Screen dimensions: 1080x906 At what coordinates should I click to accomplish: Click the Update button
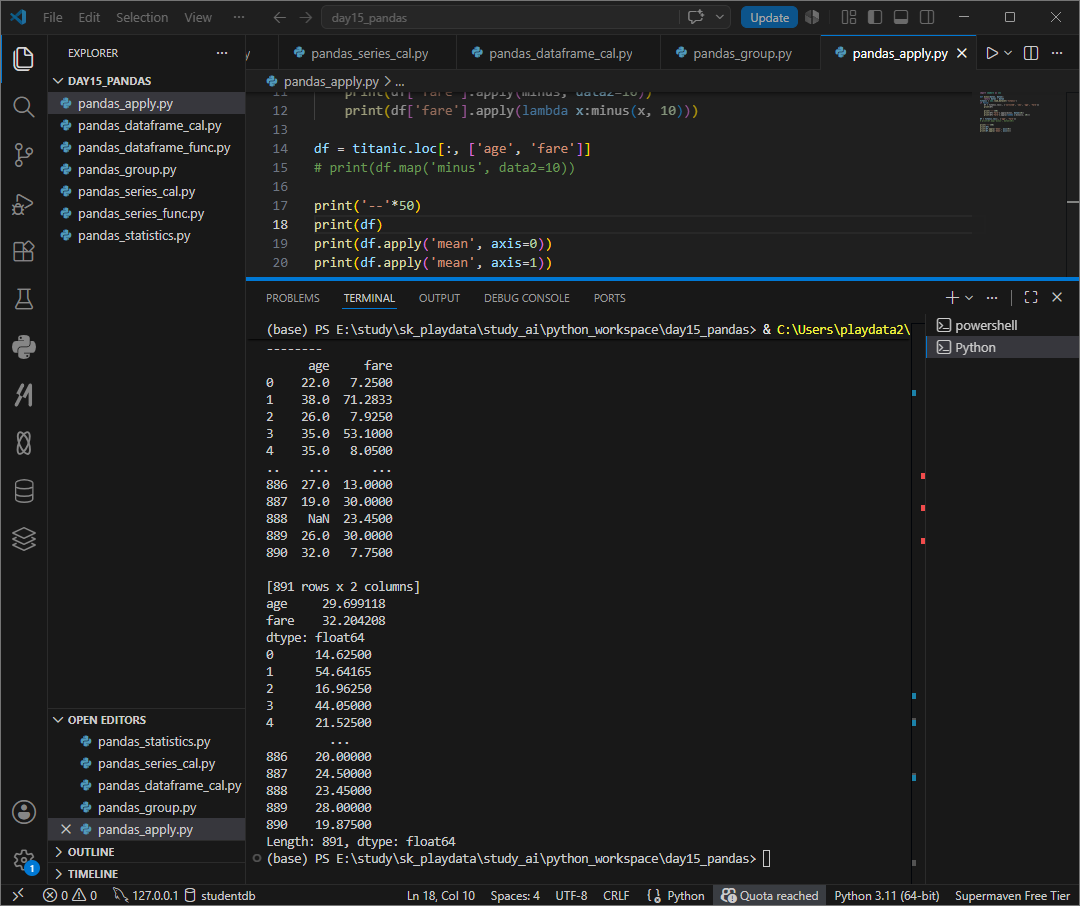click(x=769, y=17)
